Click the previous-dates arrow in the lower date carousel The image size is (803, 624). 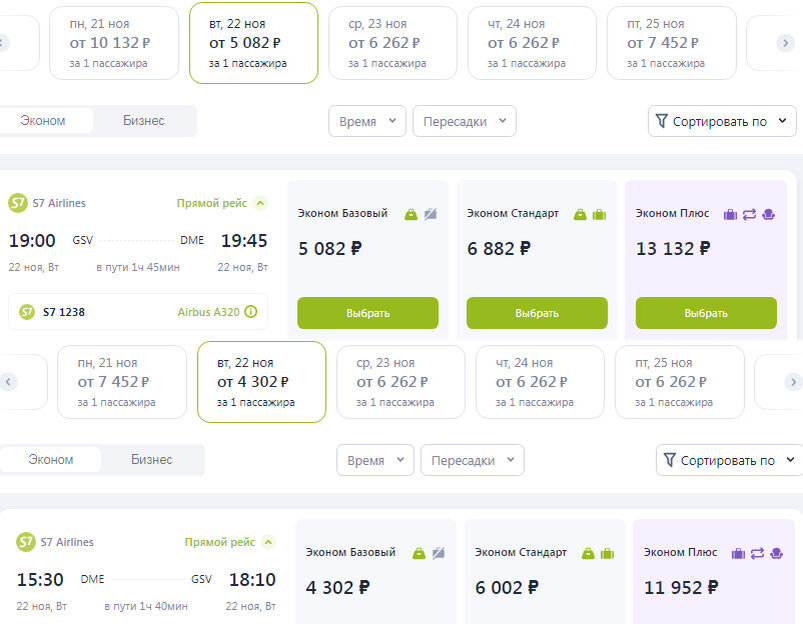(x=8, y=382)
